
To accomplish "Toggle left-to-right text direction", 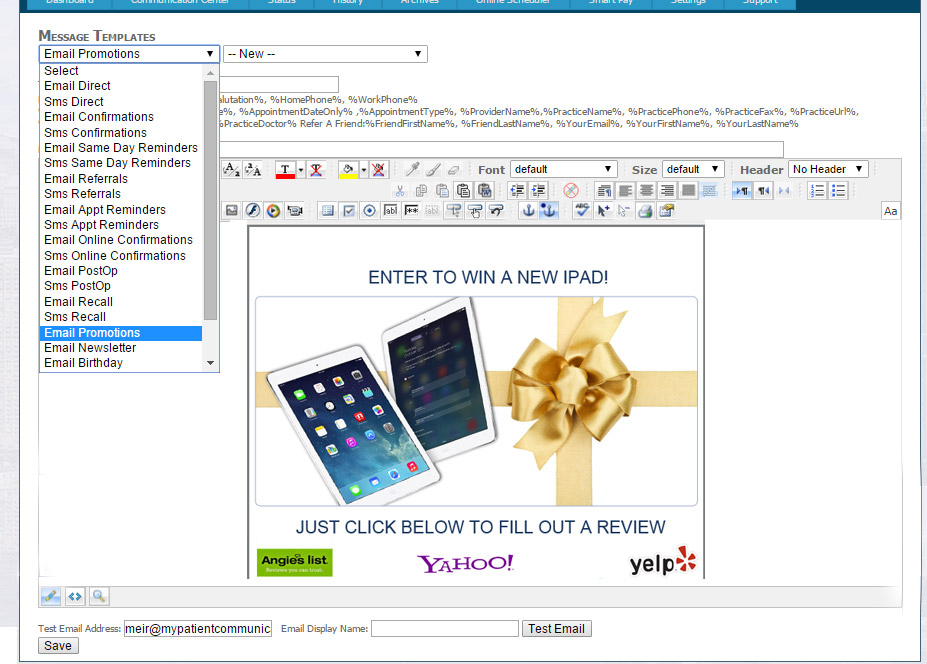I will click(x=742, y=190).
